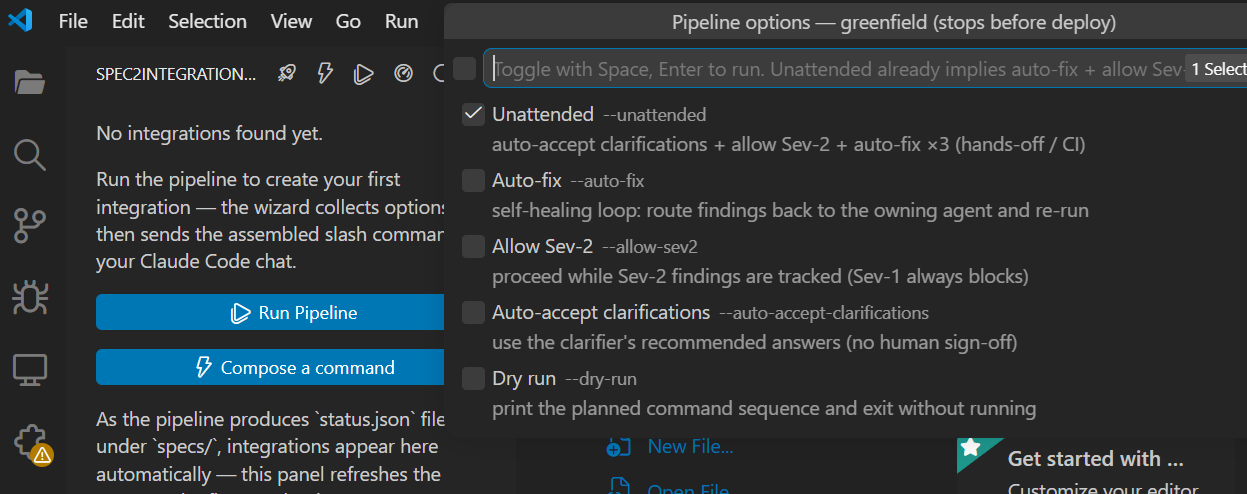The image size is (1247, 494).
Task: Tick the Auto-accept clarifications checkbox
Action: (474, 312)
